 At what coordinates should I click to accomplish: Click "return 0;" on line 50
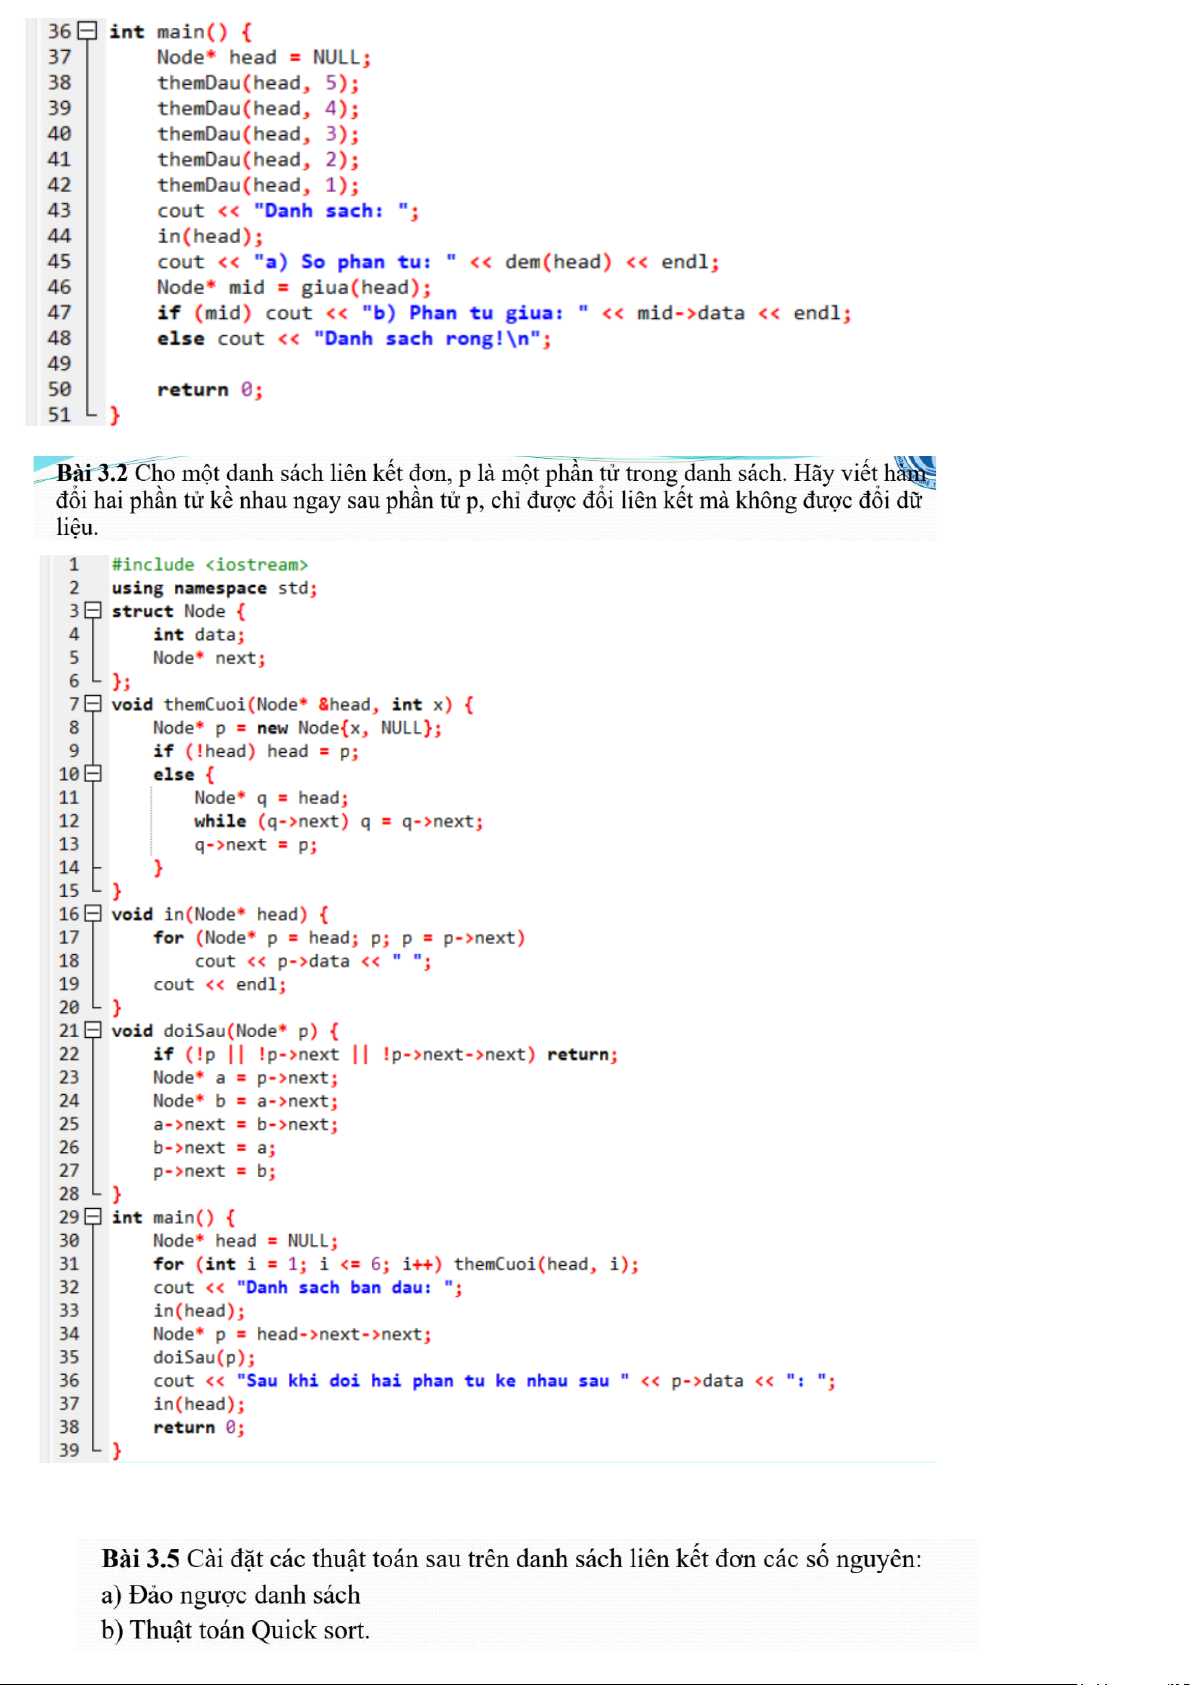209,390
